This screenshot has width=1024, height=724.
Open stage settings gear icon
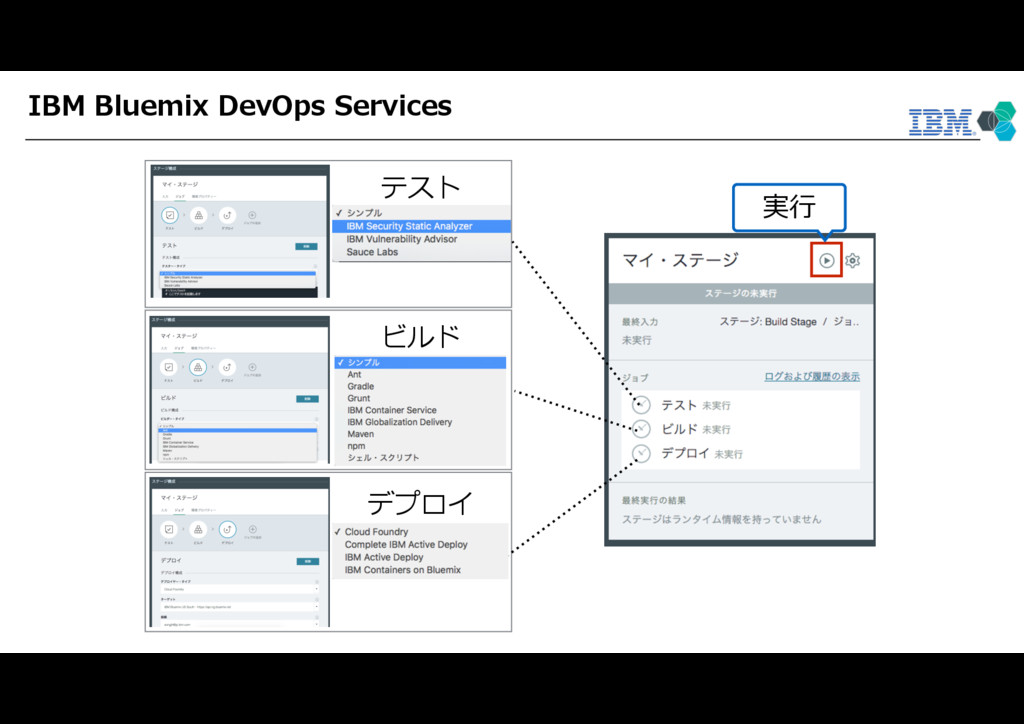click(852, 260)
